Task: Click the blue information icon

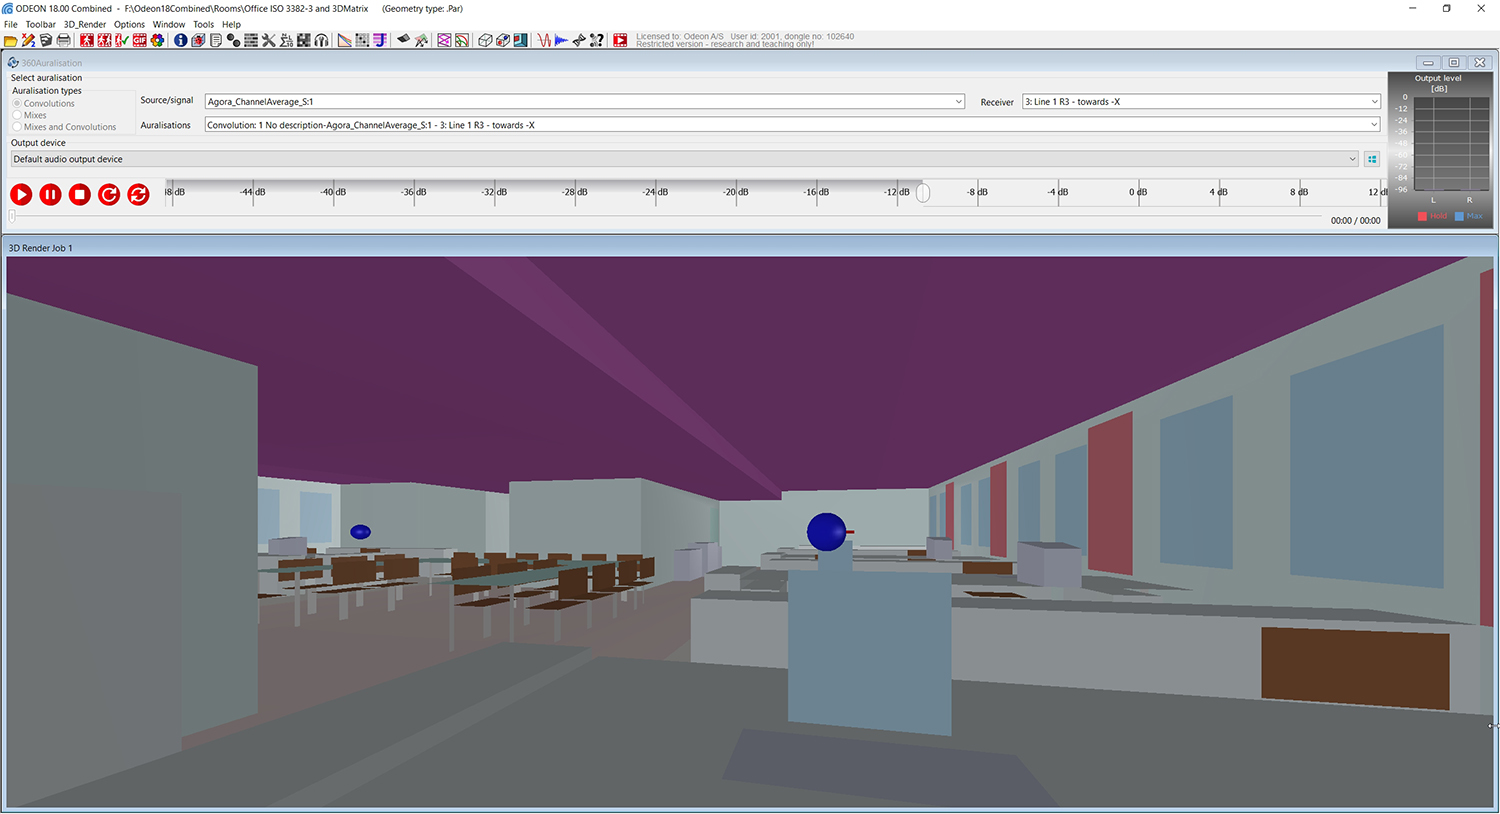Action: [x=181, y=40]
